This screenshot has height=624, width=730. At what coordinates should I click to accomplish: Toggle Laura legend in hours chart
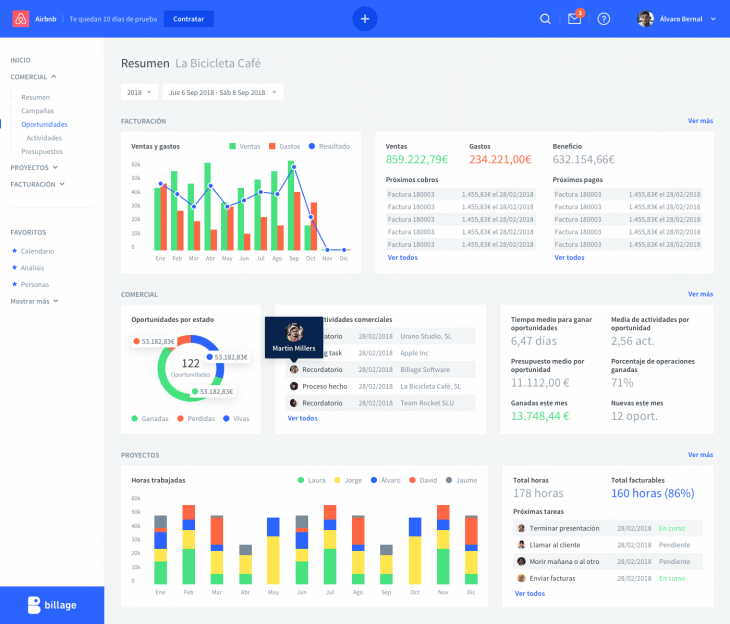311,480
